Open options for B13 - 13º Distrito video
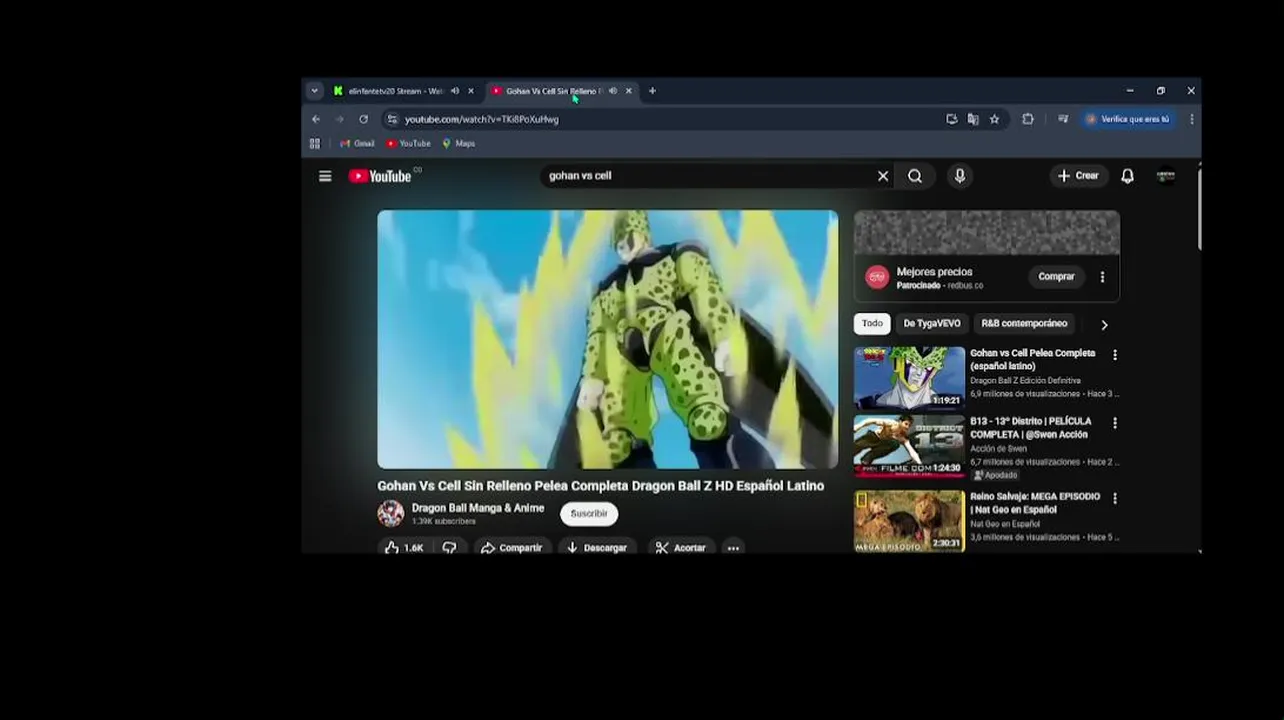This screenshot has height=720, width=1284. pyautogui.click(x=1115, y=423)
